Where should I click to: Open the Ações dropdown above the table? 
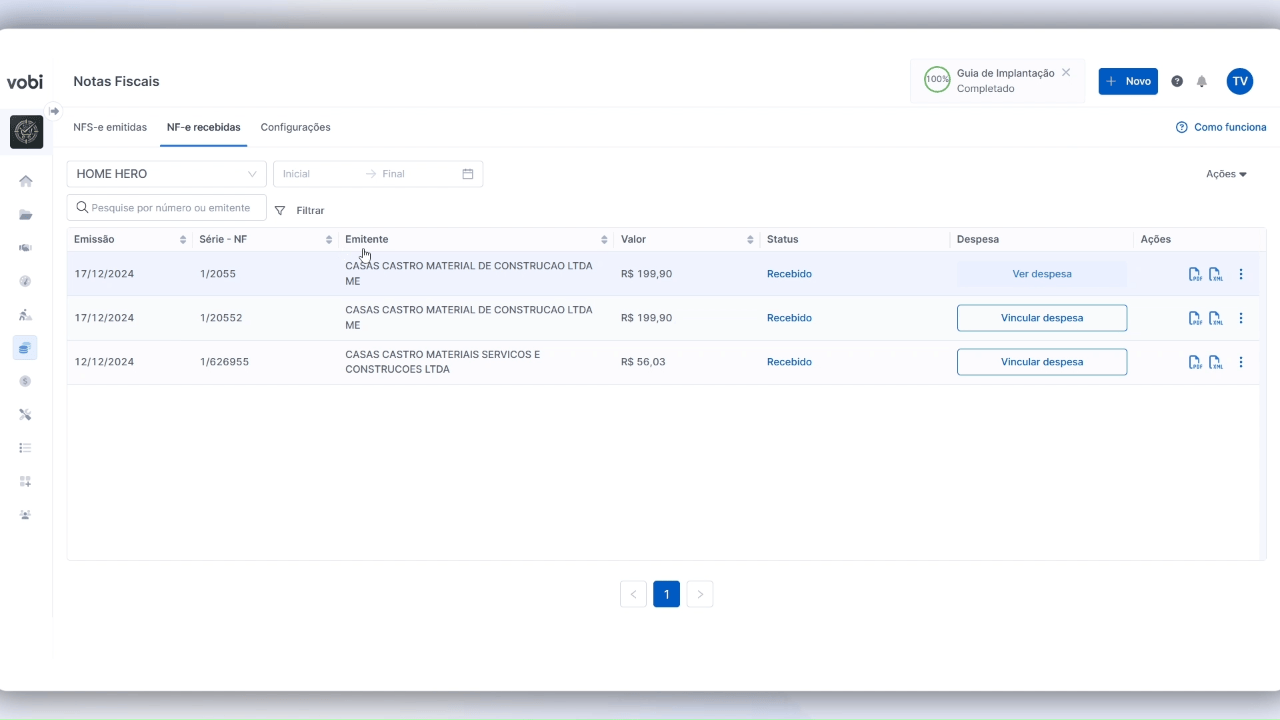(1225, 174)
